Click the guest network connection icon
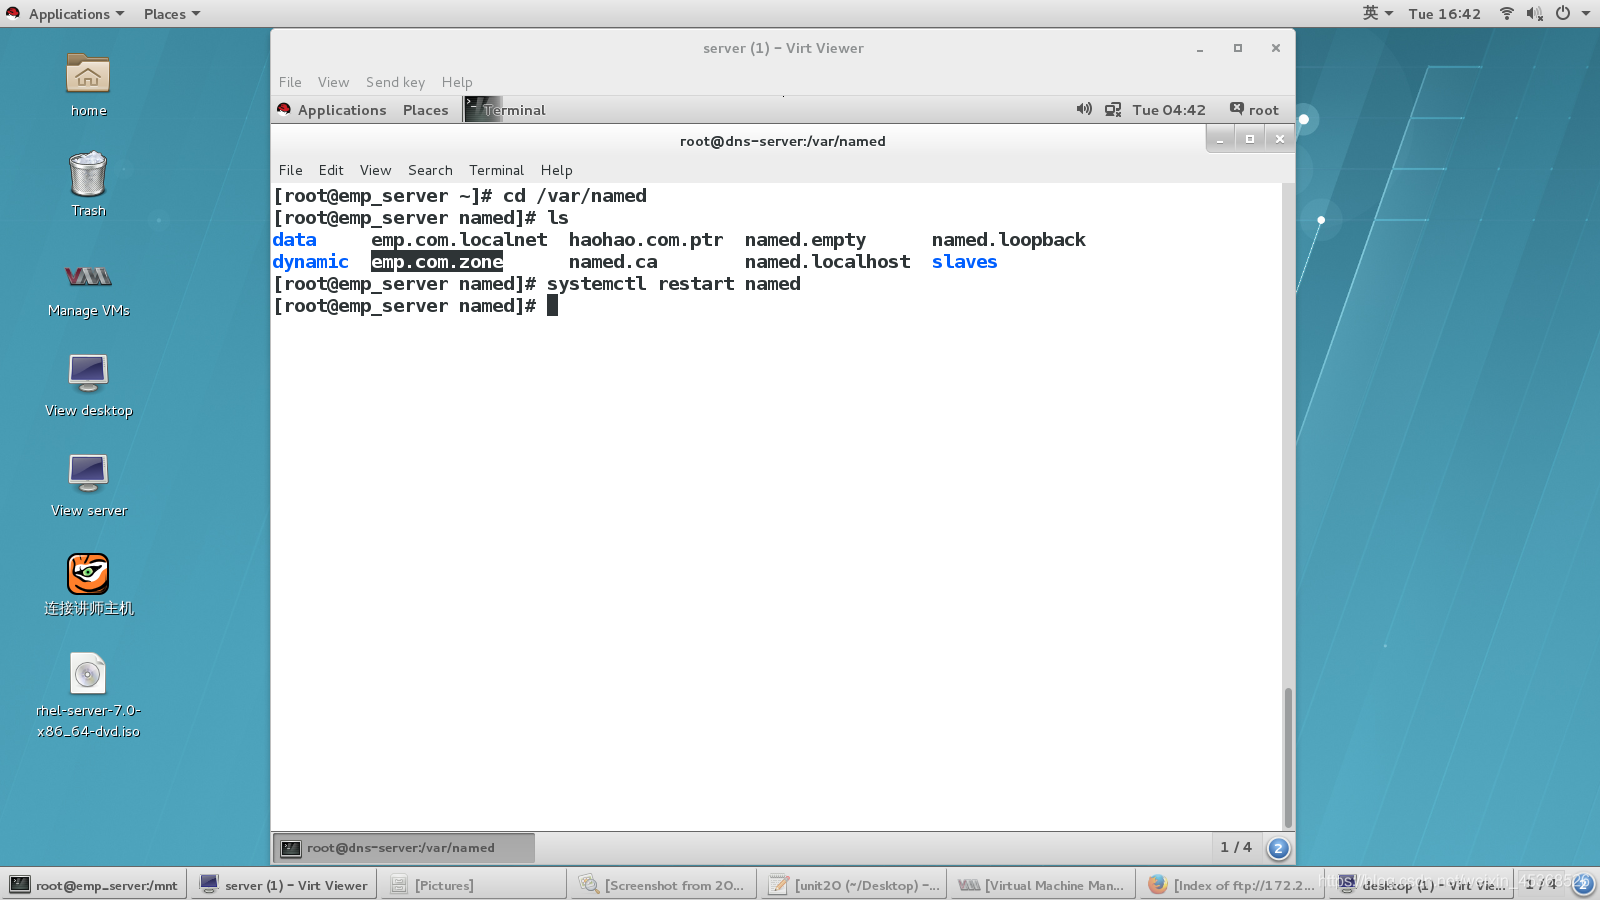Image resolution: width=1600 pixels, height=900 pixels. pos(1112,109)
